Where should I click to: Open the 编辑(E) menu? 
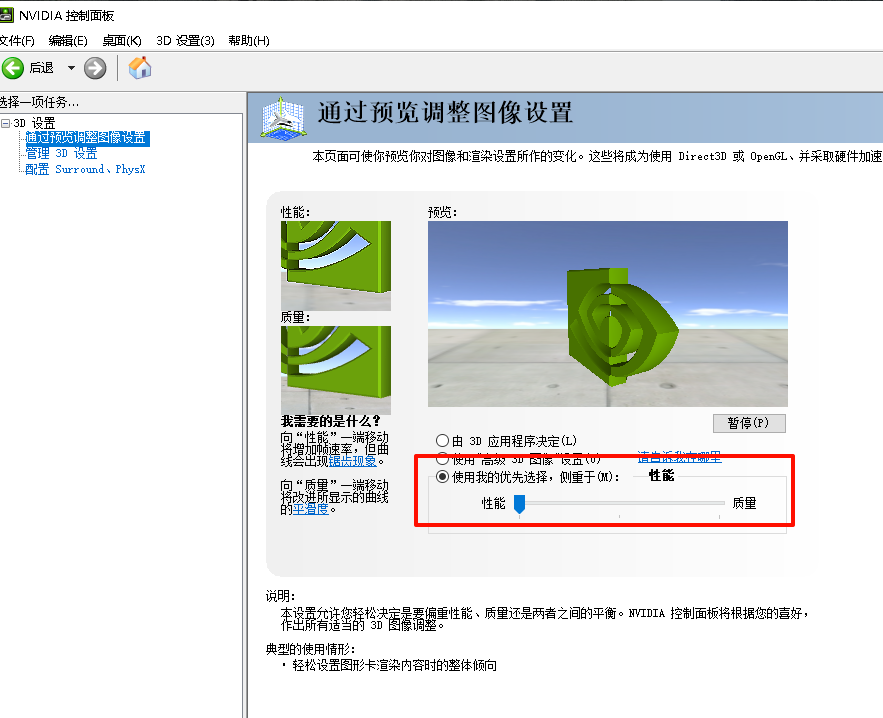68,41
